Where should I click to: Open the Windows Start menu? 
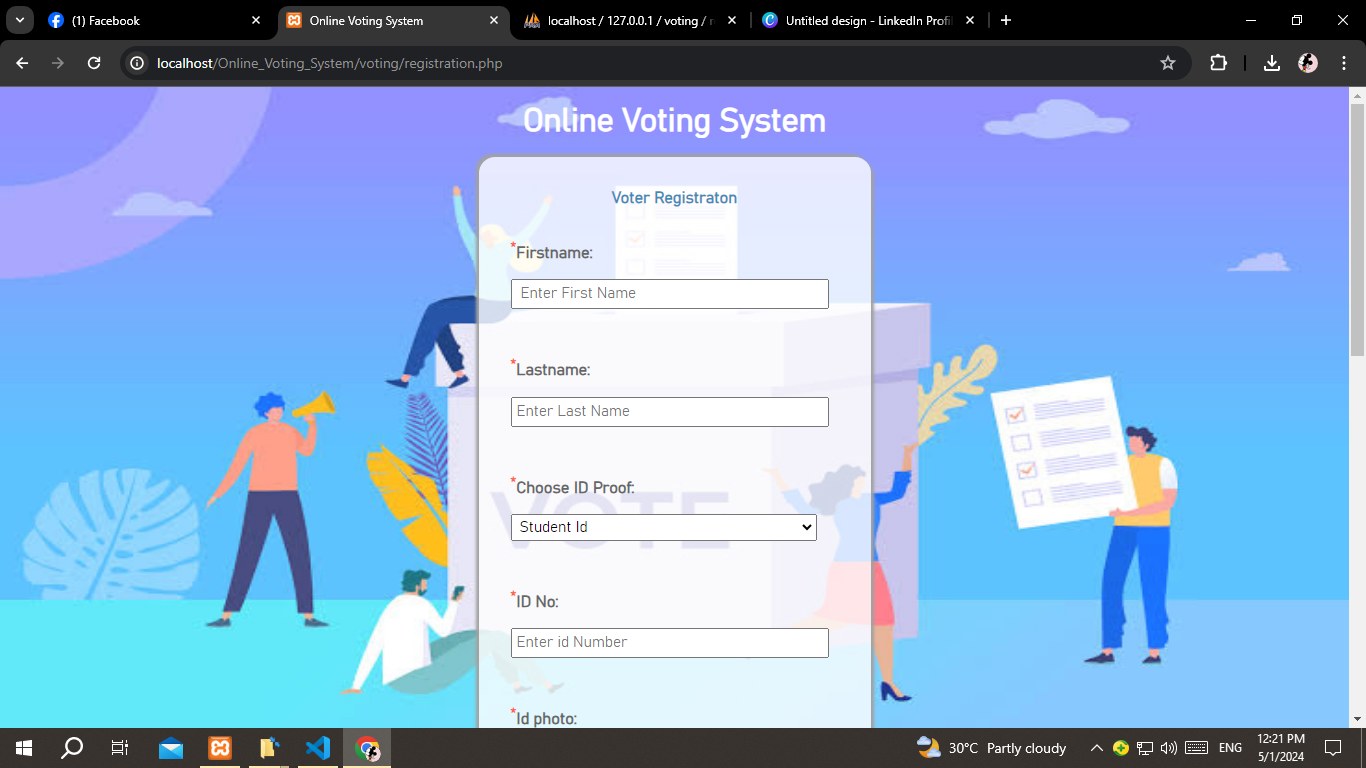click(21, 747)
